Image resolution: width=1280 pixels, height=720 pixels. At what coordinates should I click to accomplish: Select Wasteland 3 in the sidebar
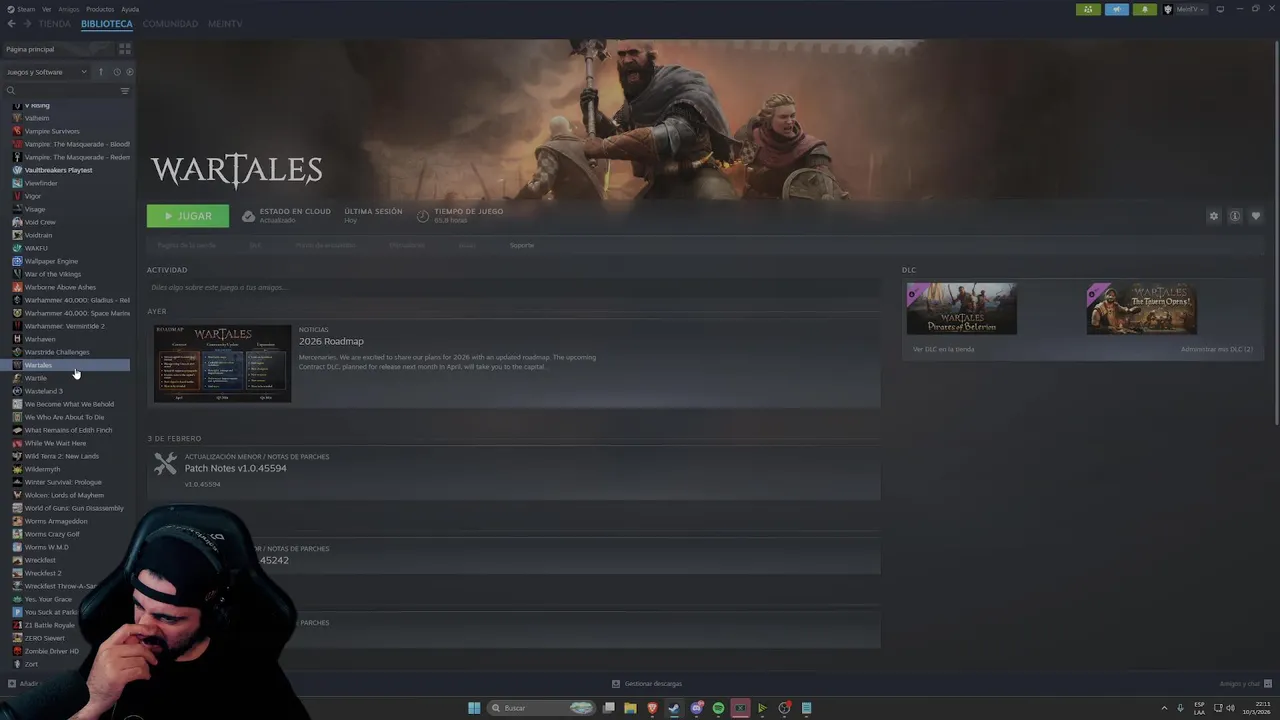pyautogui.click(x=43, y=391)
